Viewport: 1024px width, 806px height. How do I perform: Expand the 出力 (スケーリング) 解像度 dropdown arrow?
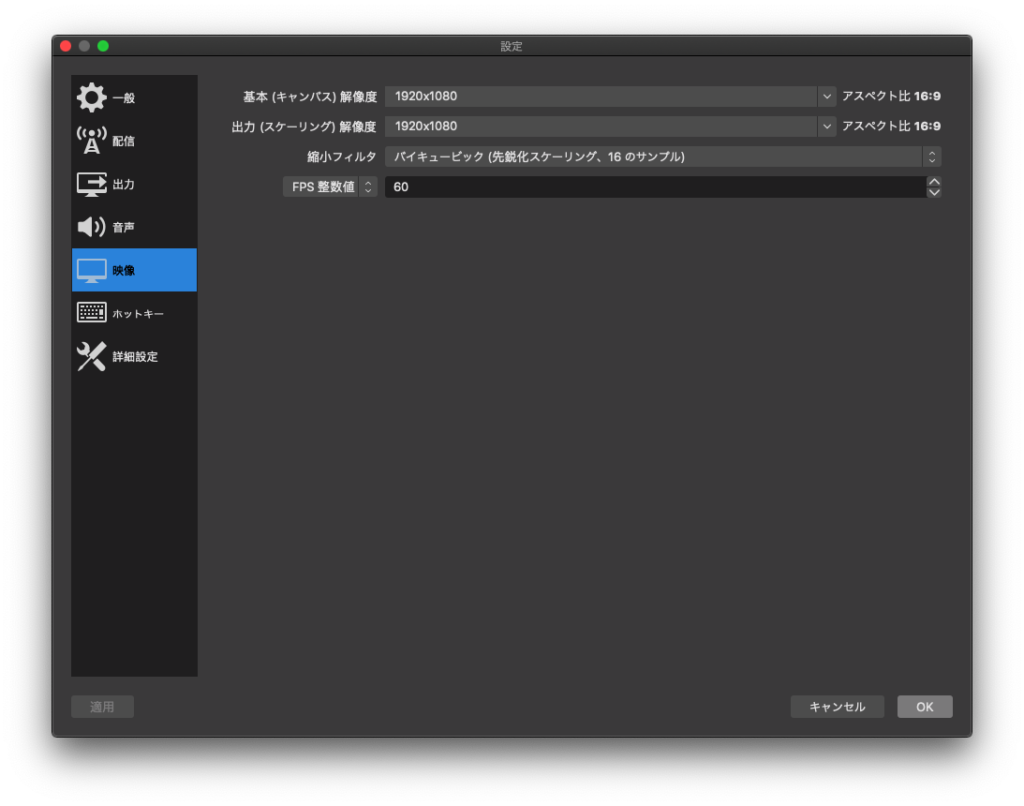827,126
